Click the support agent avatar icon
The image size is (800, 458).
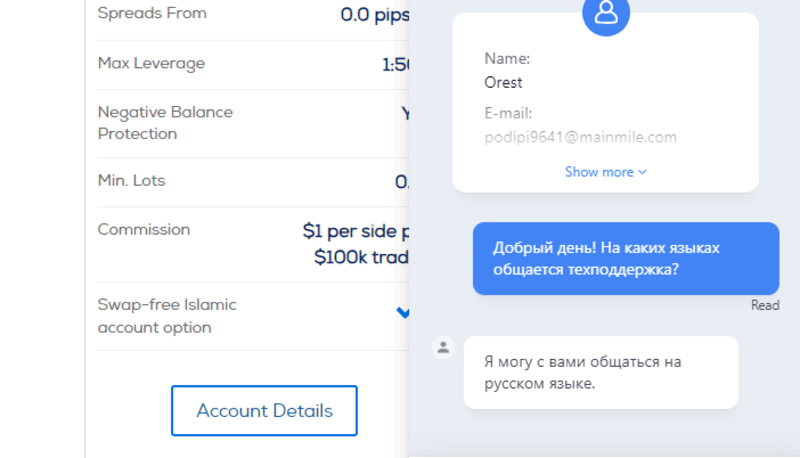pyautogui.click(x=443, y=348)
